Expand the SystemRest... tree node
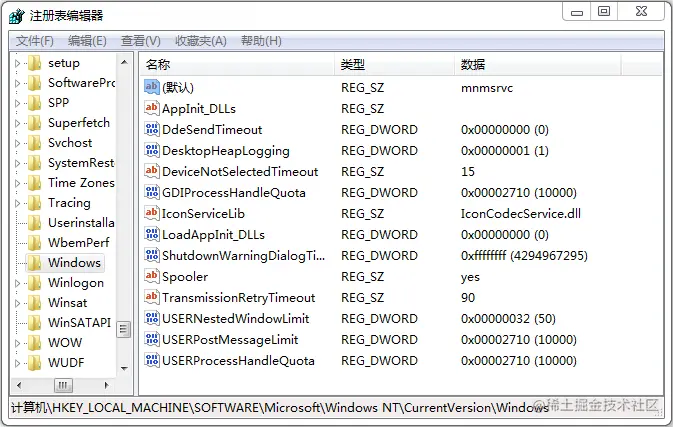Screen dimensions: 673x427 click(x=17, y=163)
